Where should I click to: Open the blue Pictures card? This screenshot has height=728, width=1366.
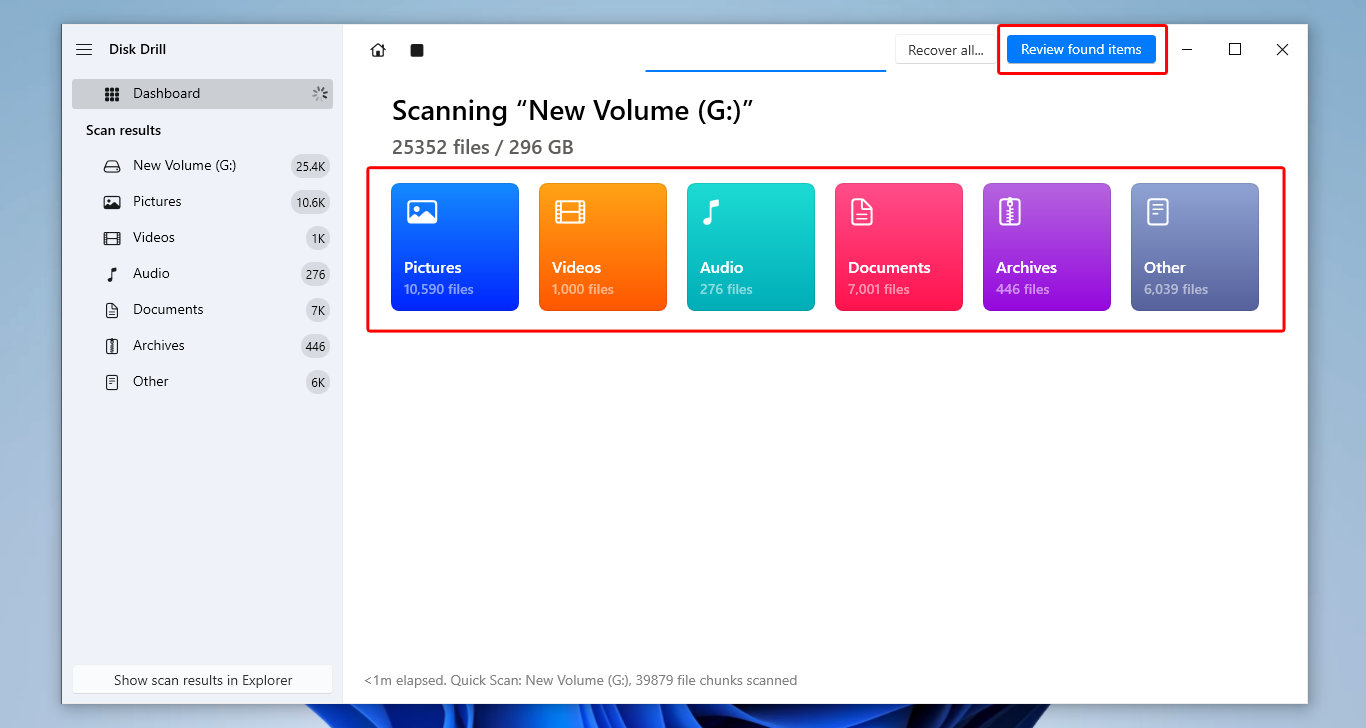point(455,247)
